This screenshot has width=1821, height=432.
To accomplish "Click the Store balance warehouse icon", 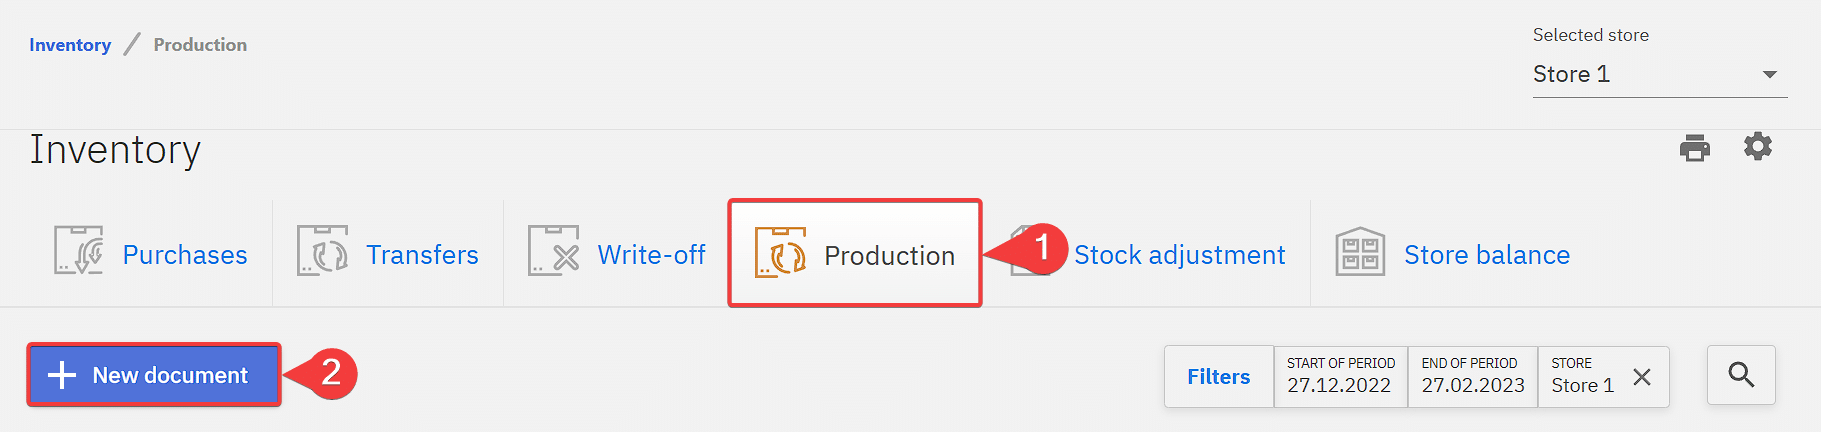I will (1360, 251).
